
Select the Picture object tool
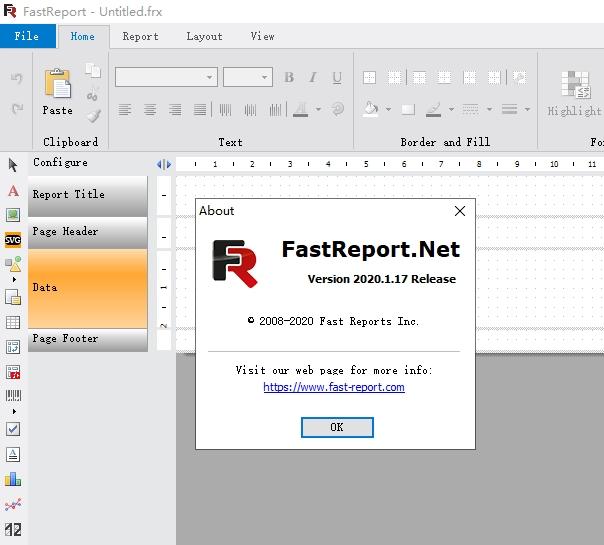(13, 215)
